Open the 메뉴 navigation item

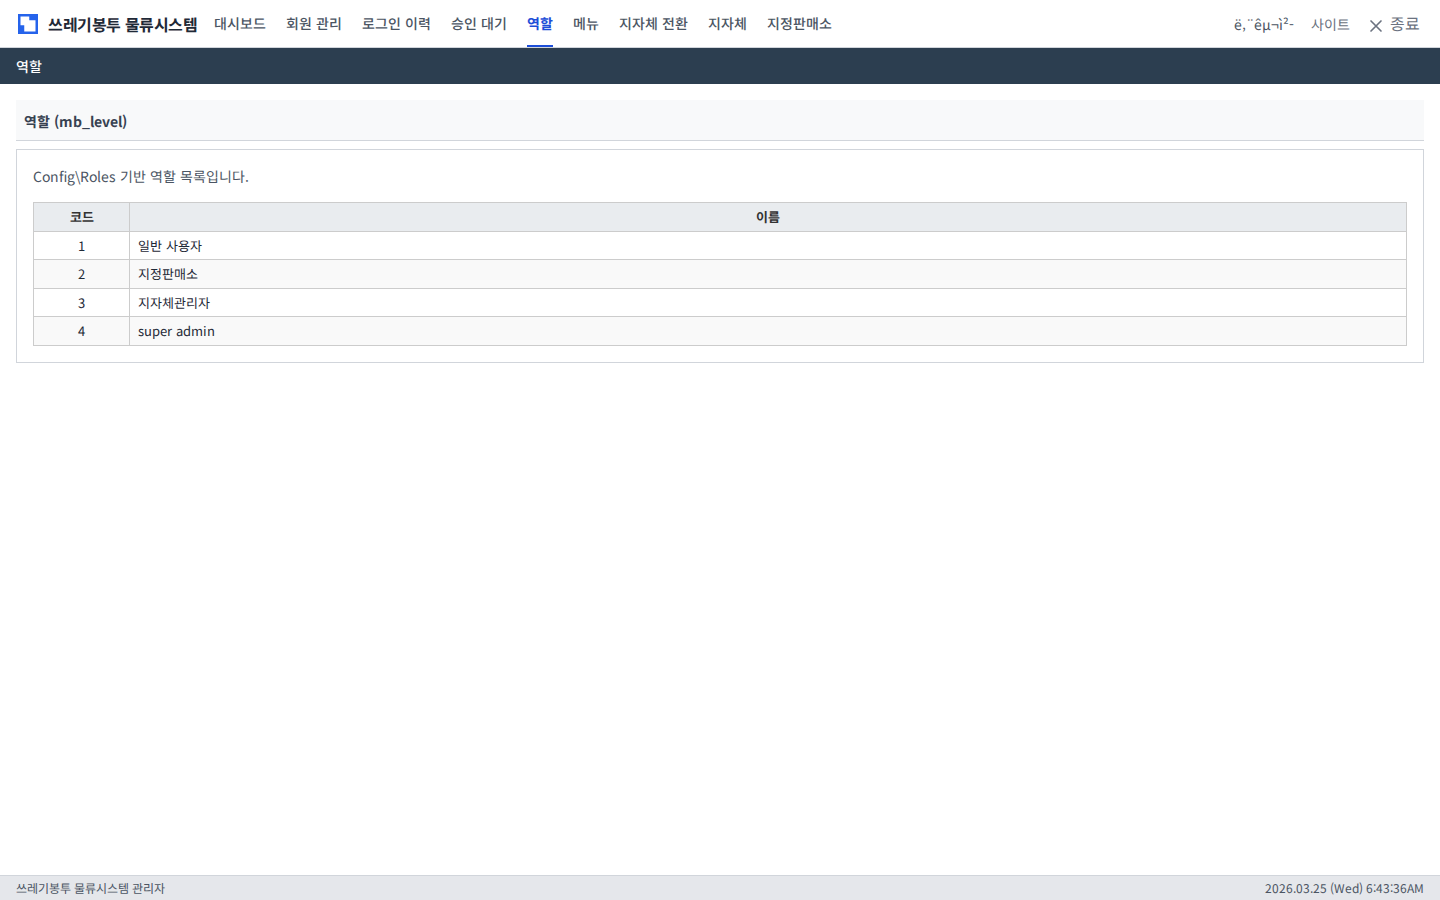(586, 24)
